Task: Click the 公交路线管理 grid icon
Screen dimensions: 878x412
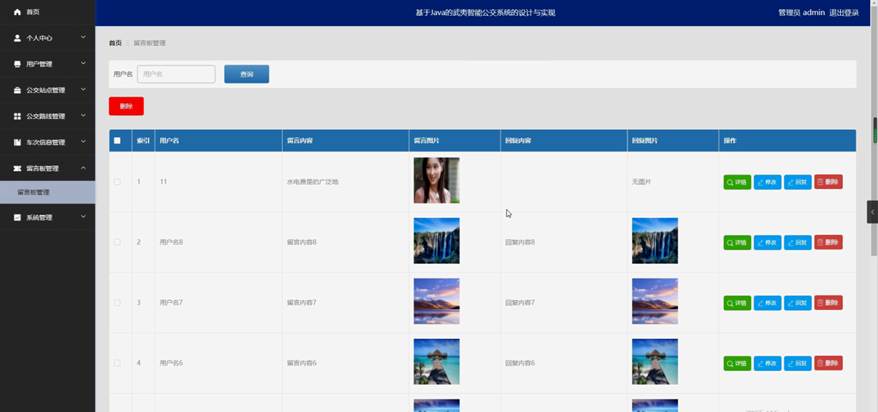Action: tap(17, 116)
